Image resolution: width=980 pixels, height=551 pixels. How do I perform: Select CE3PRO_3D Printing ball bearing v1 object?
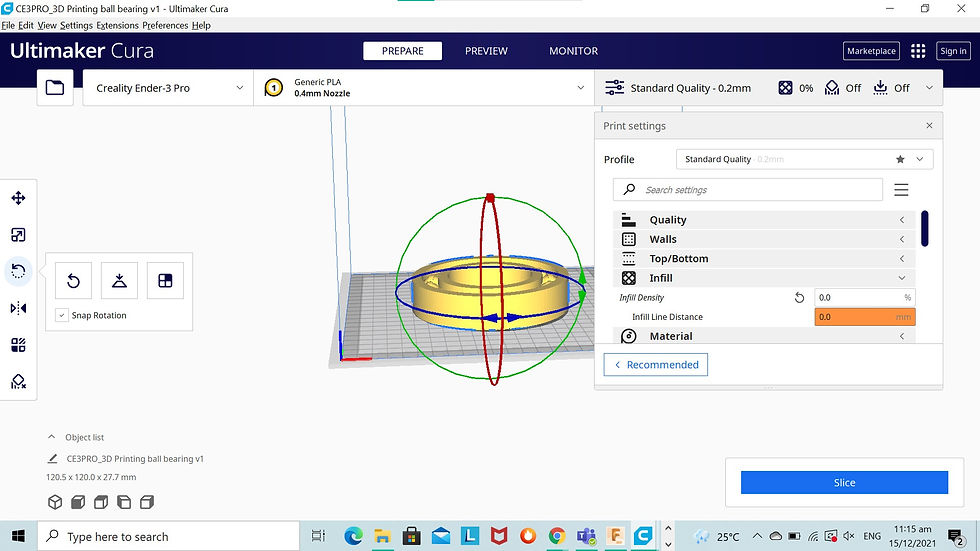[135, 459]
